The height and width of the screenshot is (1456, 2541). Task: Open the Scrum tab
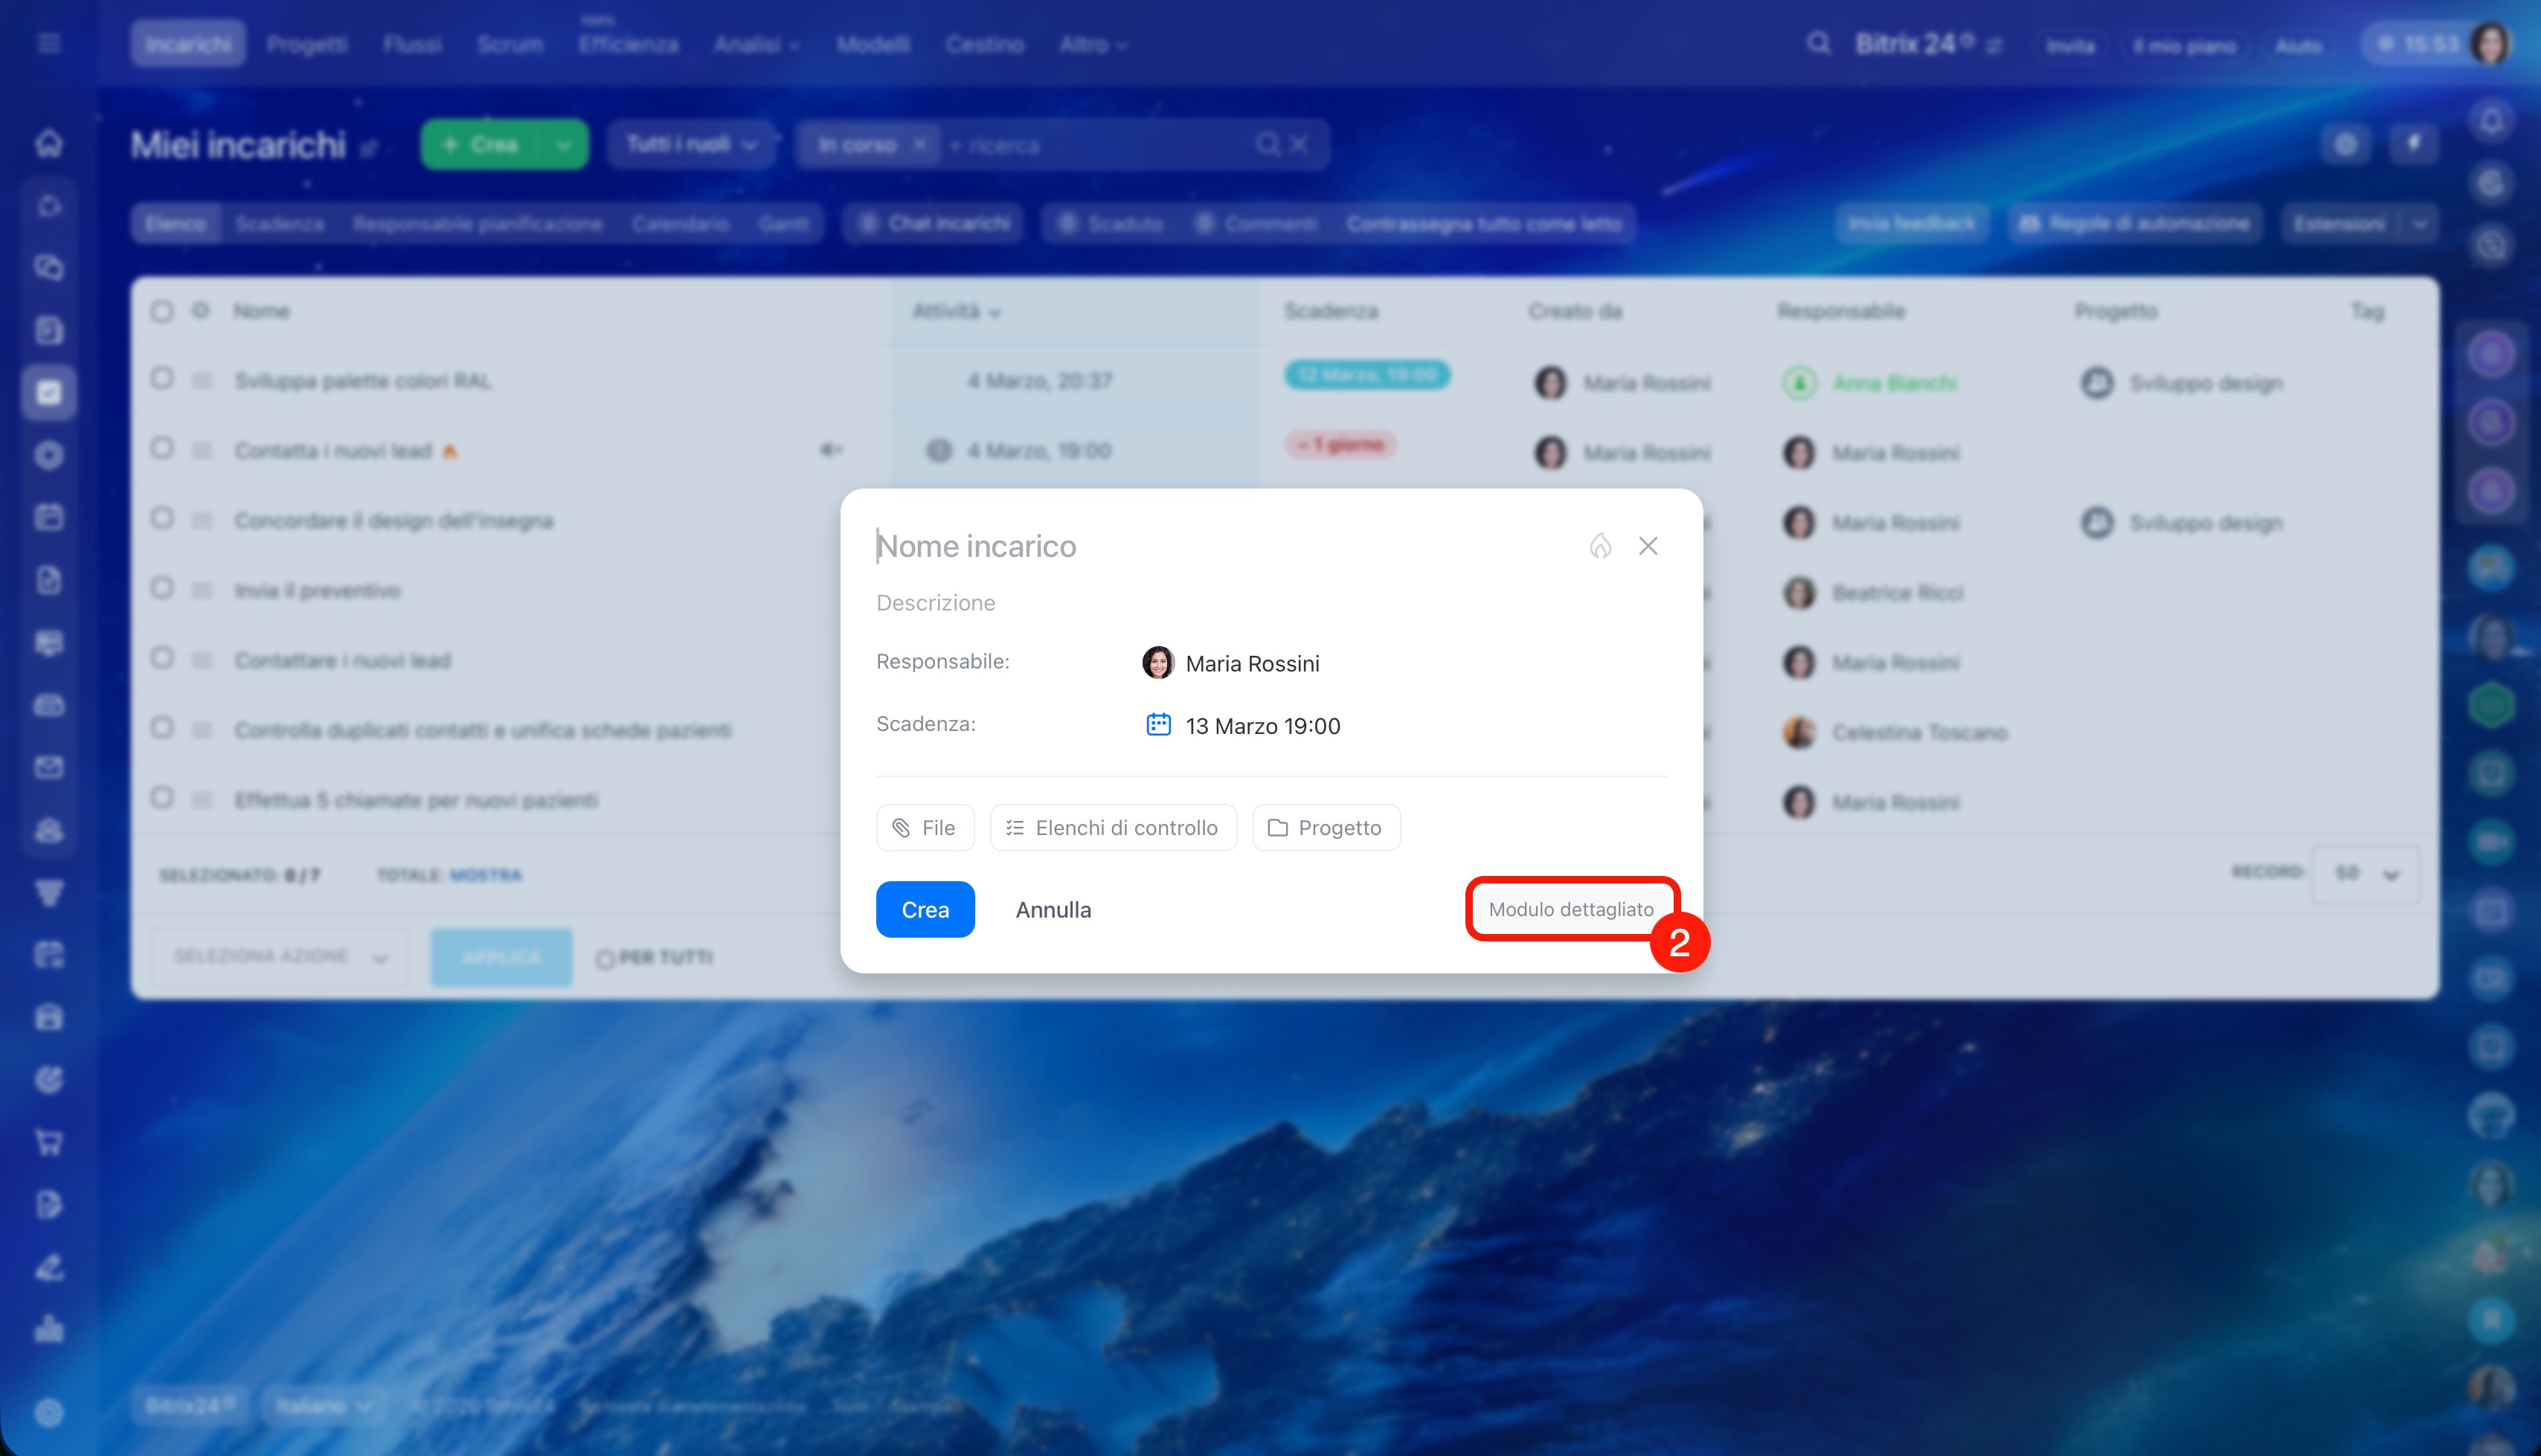[x=510, y=45]
